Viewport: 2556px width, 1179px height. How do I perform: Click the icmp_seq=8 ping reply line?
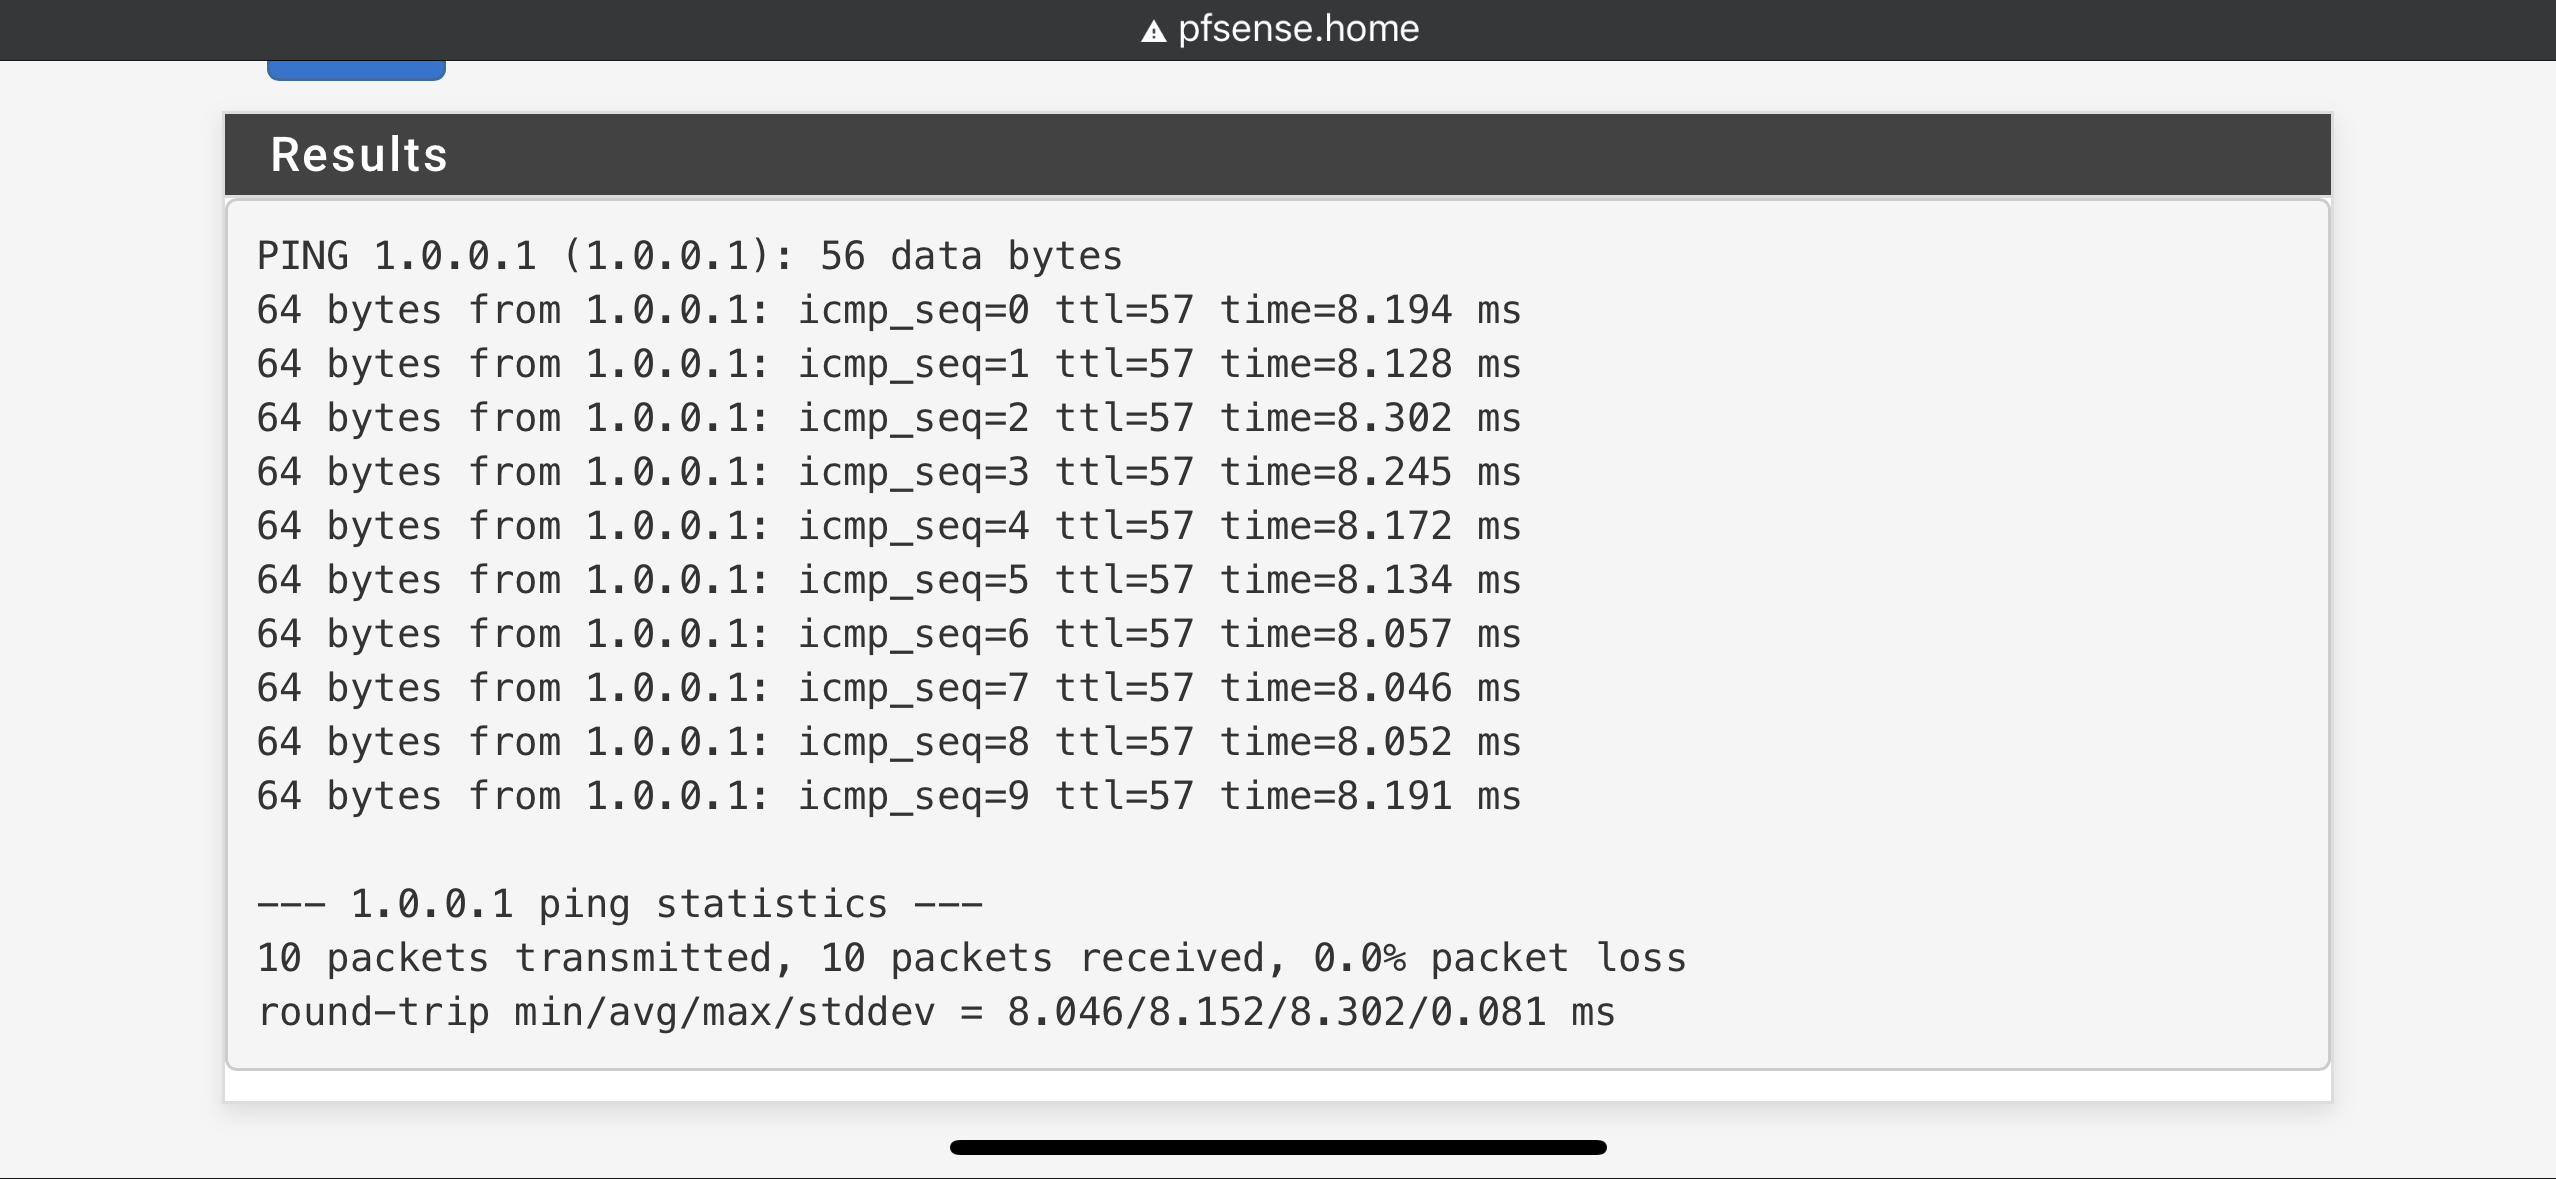coord(889,742)
